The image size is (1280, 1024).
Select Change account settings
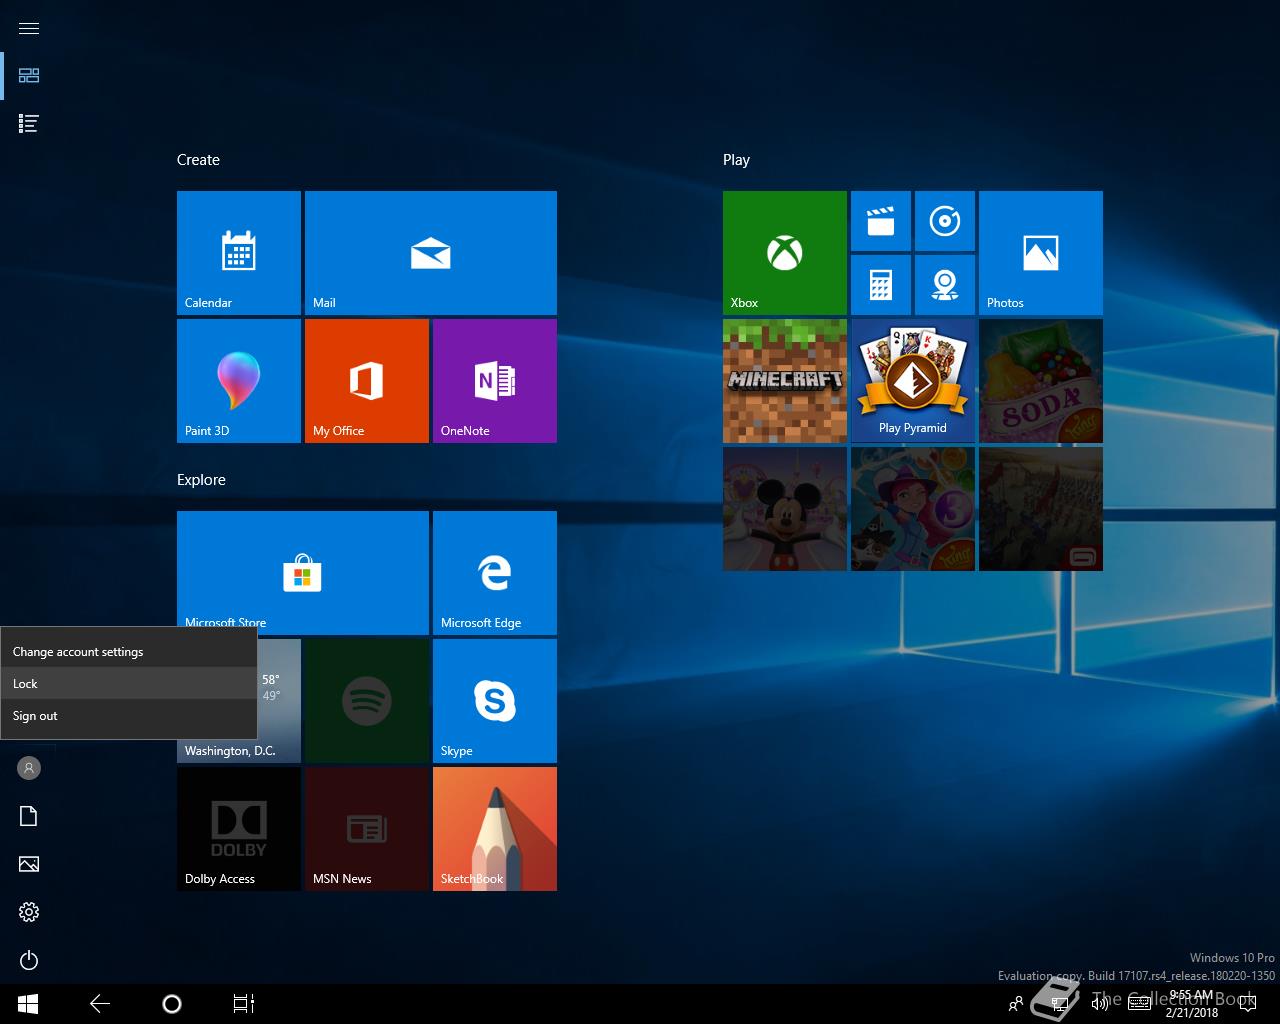[129, 652]
